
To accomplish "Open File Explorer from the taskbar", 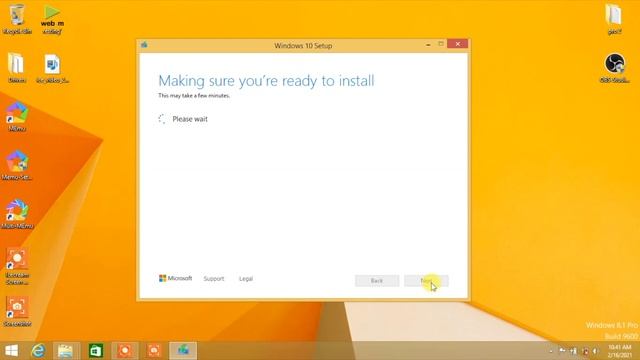I will 65,351.
